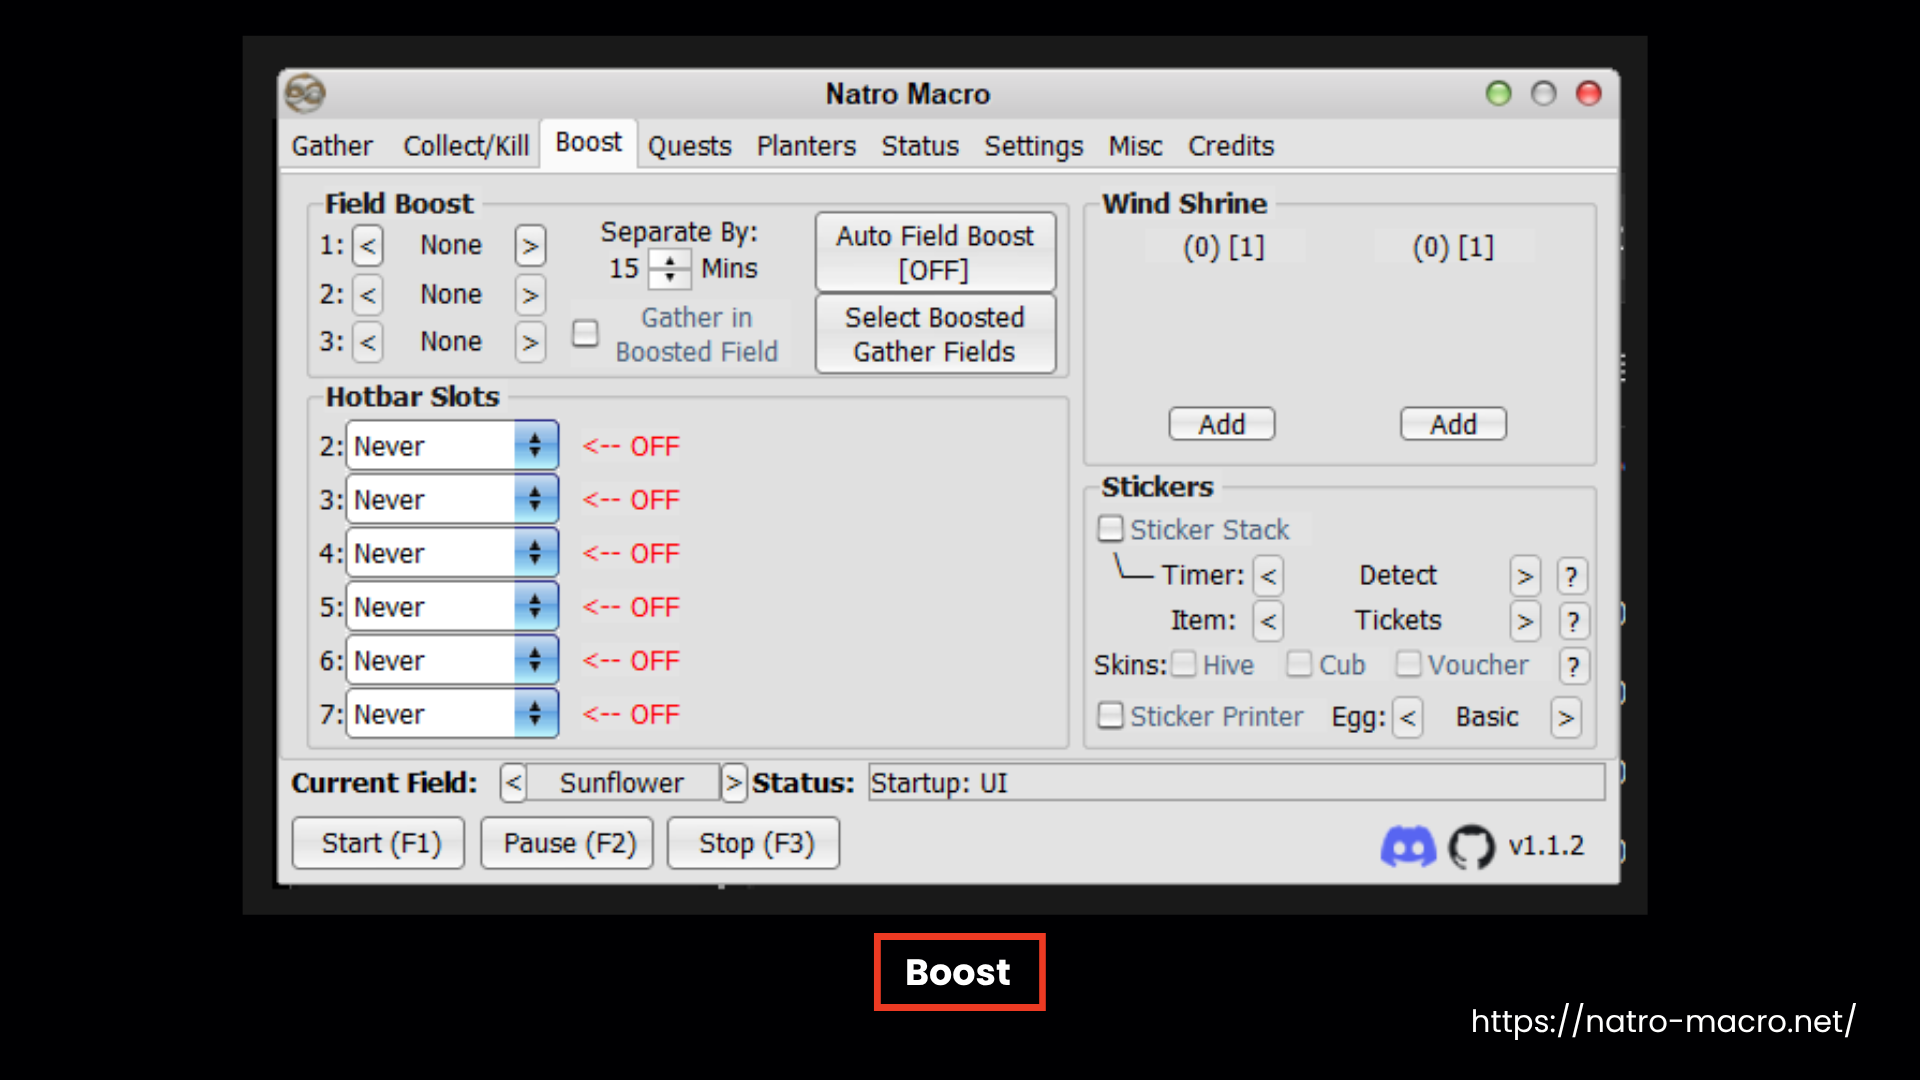Image resolution: width=1920 pixels, height=1080 pixels.
Task: Check the Voucher skin option
Action: [x=1408, y=664]
